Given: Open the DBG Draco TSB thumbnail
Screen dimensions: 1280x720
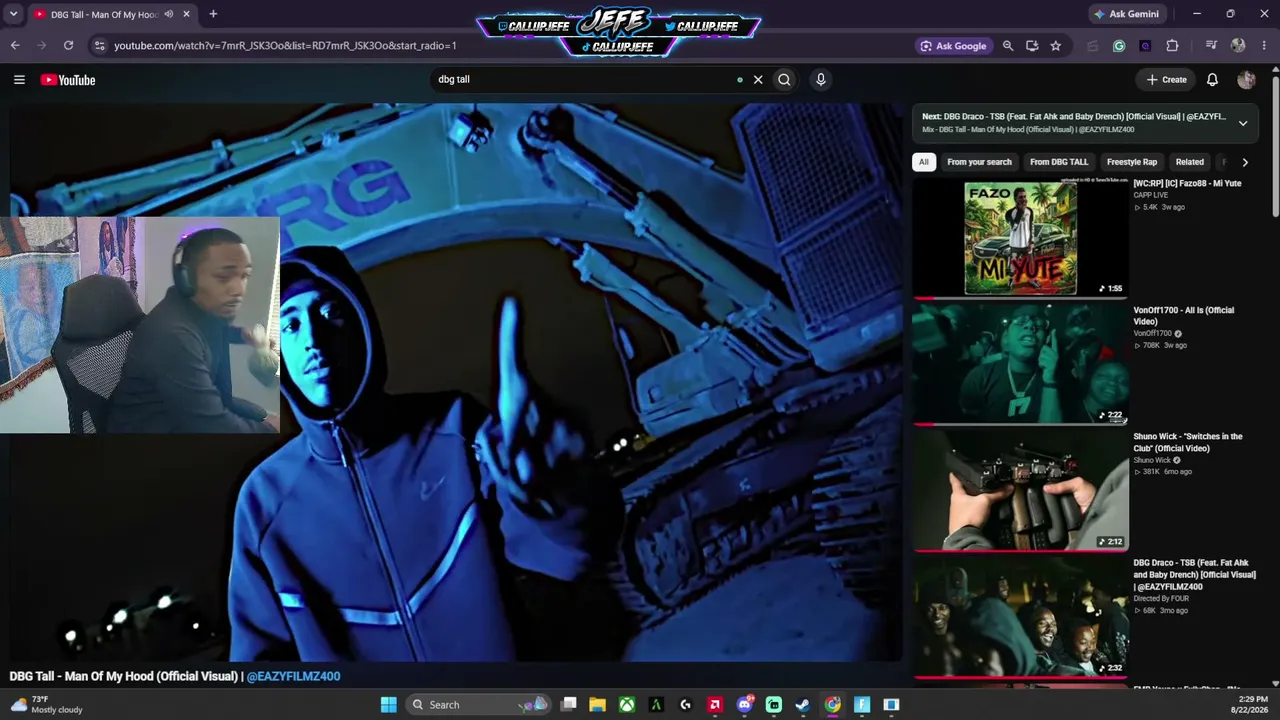Looking at the screenshot, I should 1020,617.
